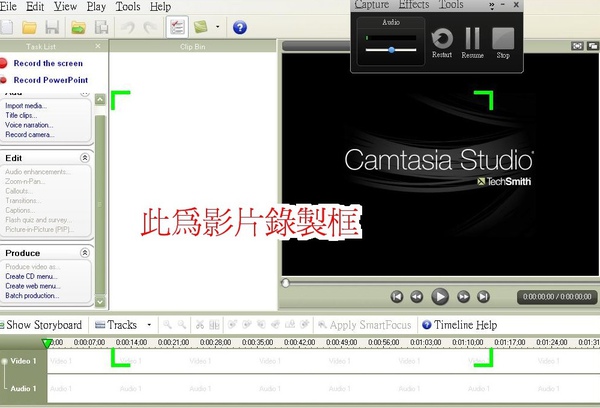The width and height of the screenshot is (600, 408).
Task: Click Record the screen
Action: coord(48,63)
